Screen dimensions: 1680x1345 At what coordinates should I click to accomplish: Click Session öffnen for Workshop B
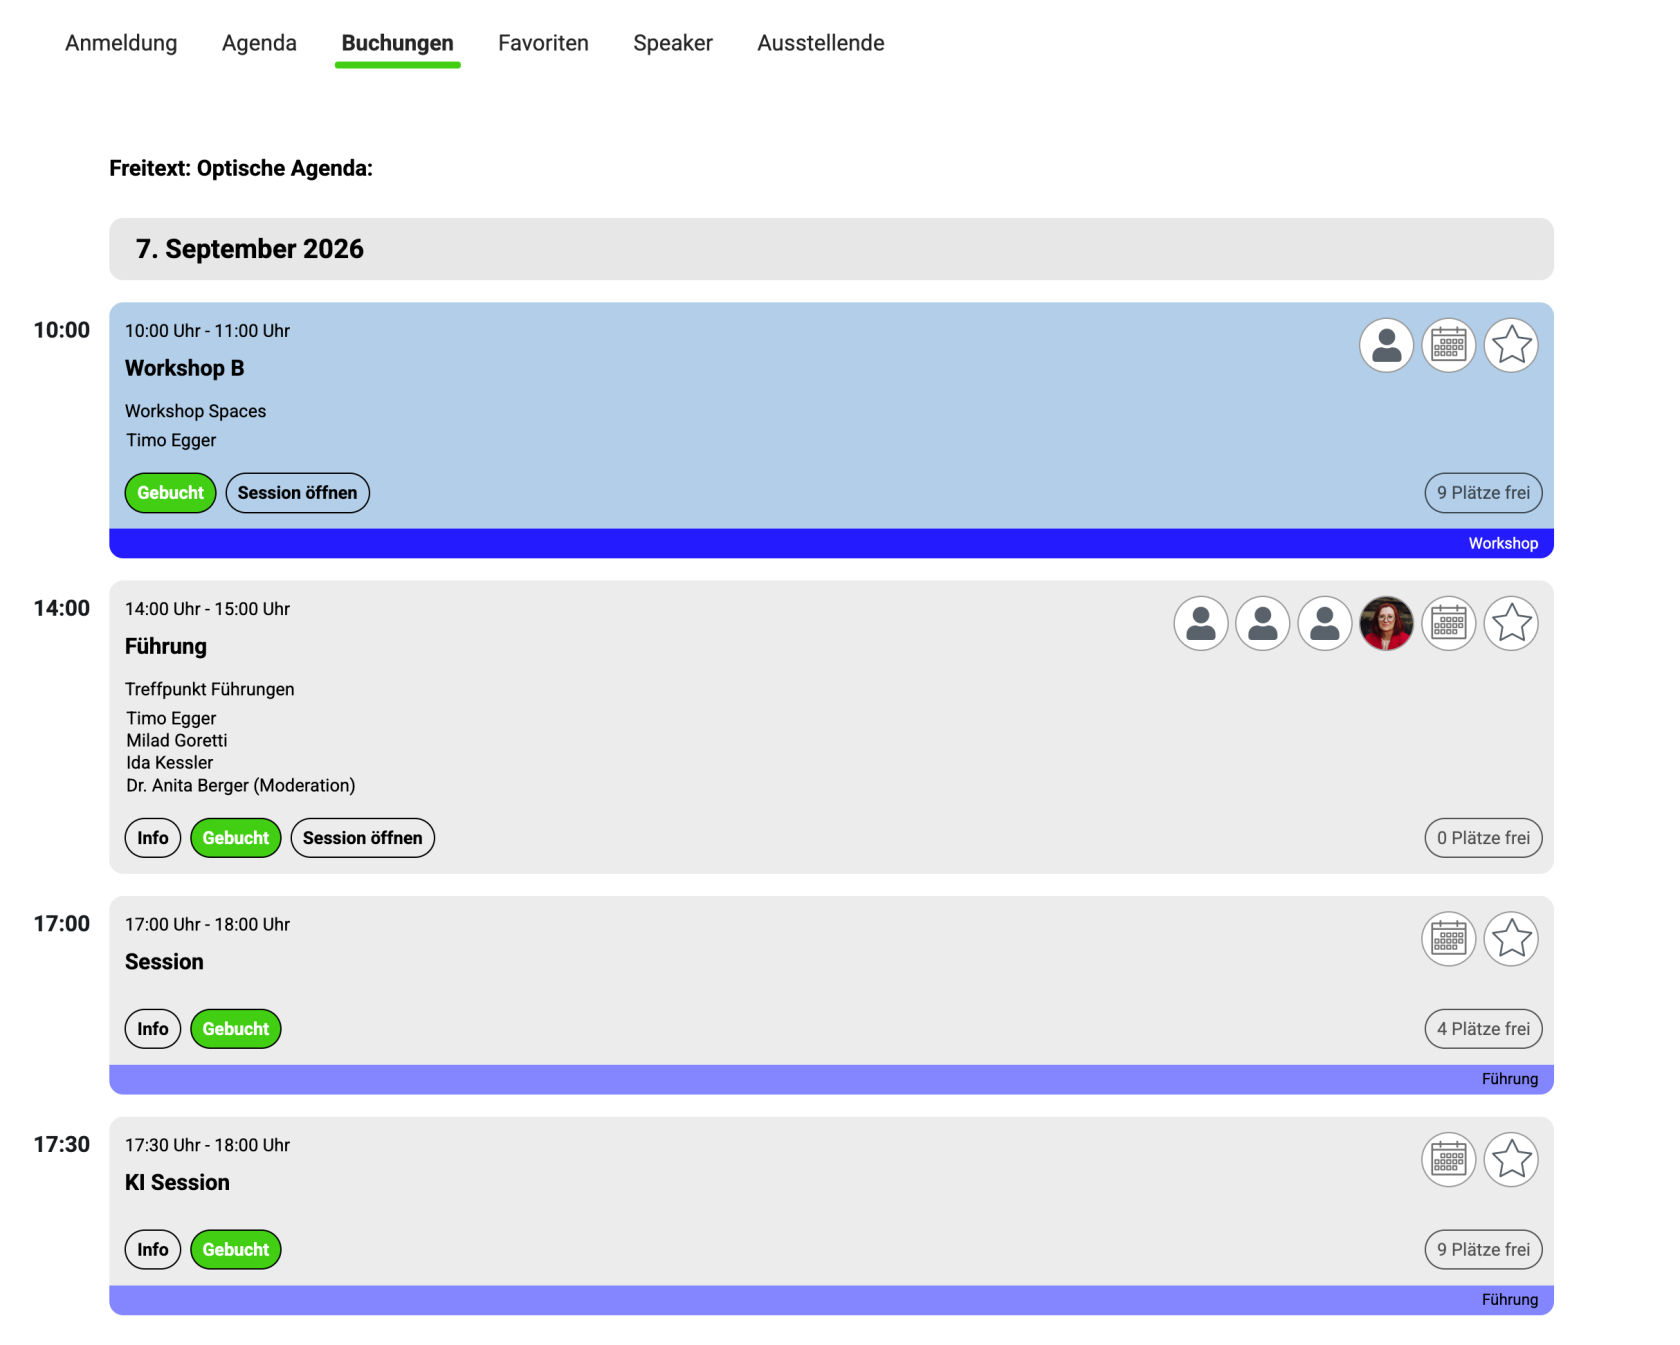point(297,493)
